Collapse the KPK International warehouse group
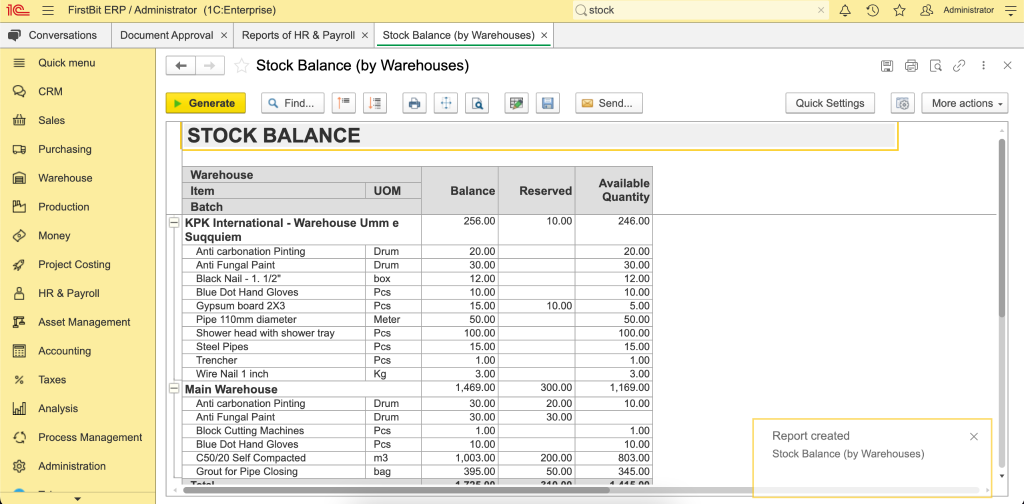The height and width of the screenshot is (504, 1024). click(174, 223)
